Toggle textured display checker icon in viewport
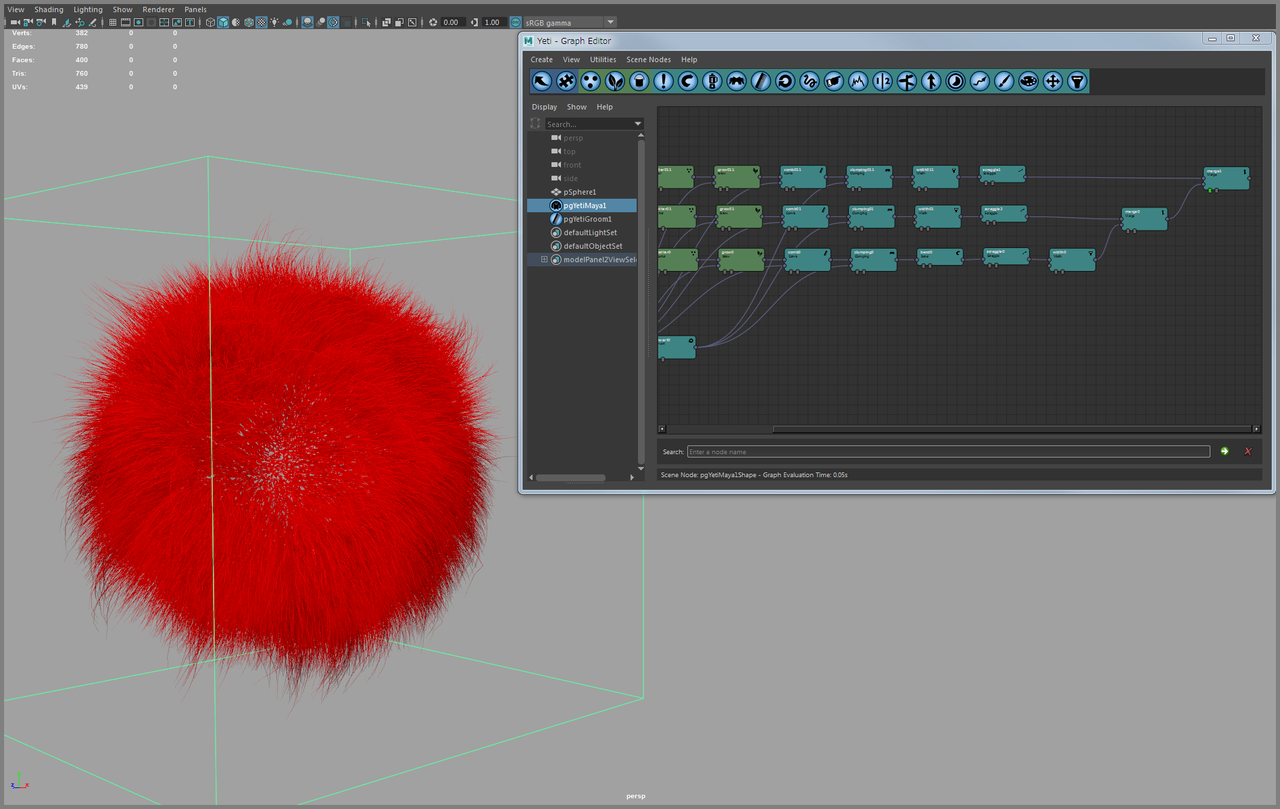Screen dimensions: 1280x809 pyautogui.click(x=261, y=22)
